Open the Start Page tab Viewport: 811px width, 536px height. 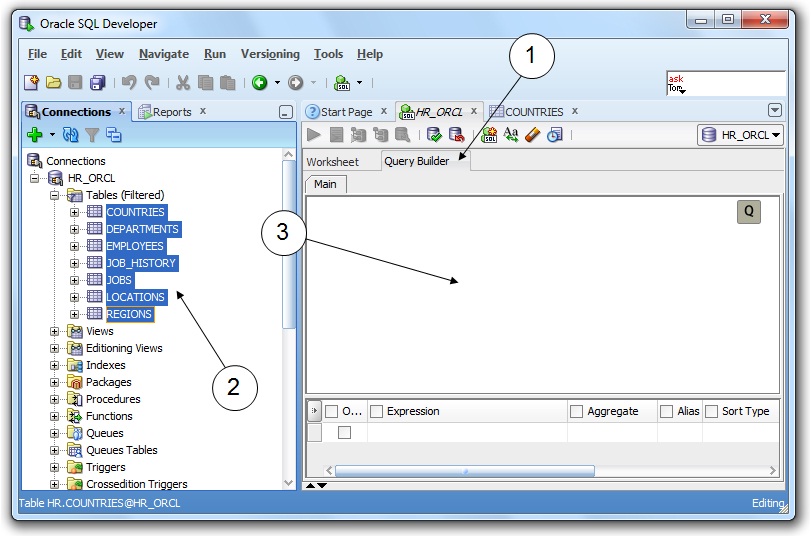pyautogui.click(x=346, y=112)
